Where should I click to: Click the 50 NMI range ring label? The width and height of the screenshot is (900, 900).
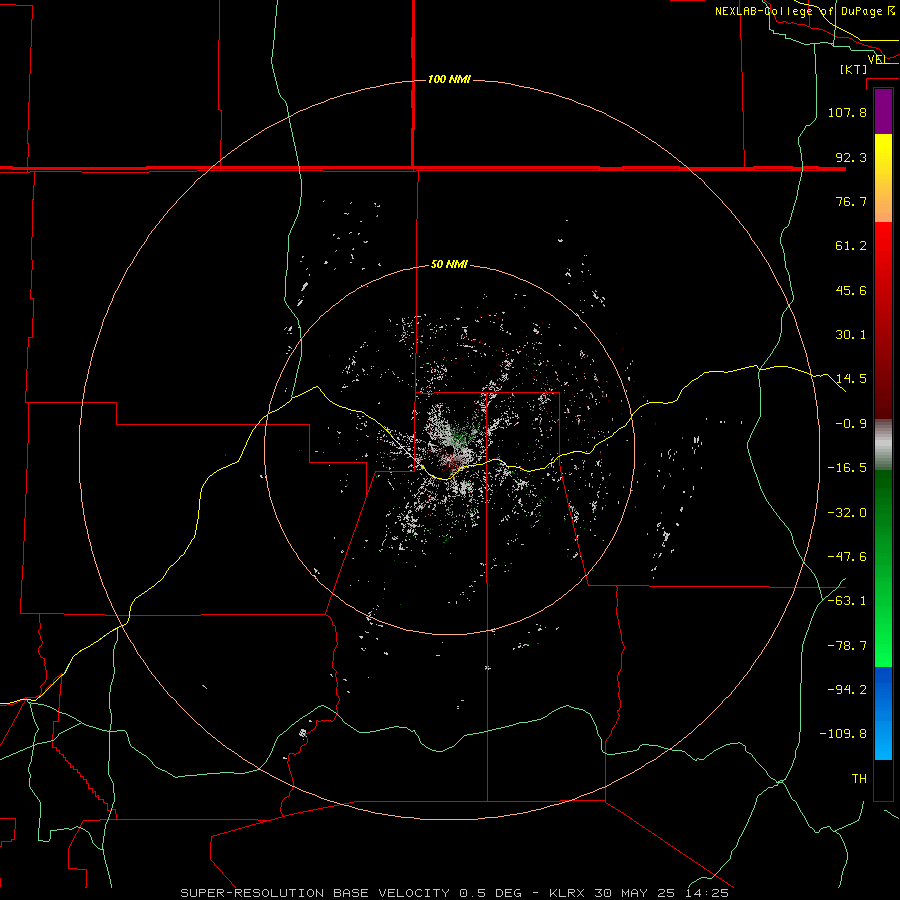pyautogui.click(x=449, y=265)
